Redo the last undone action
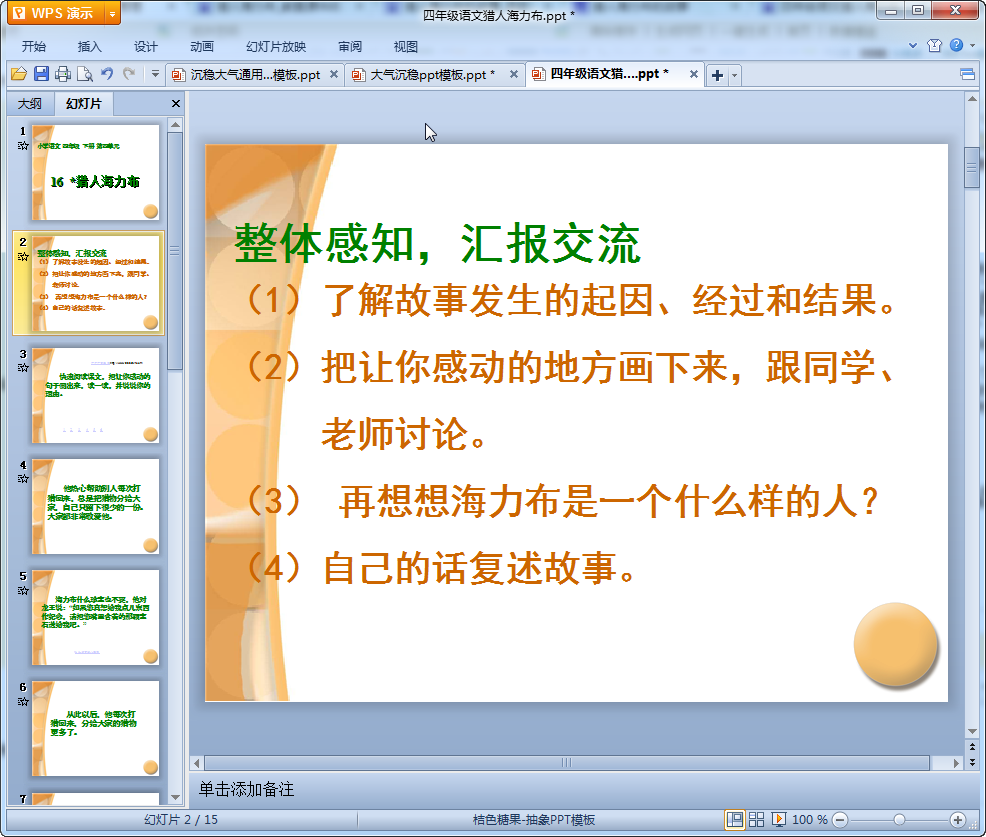Viewport: 986px width, 837px height. (129, 74)
